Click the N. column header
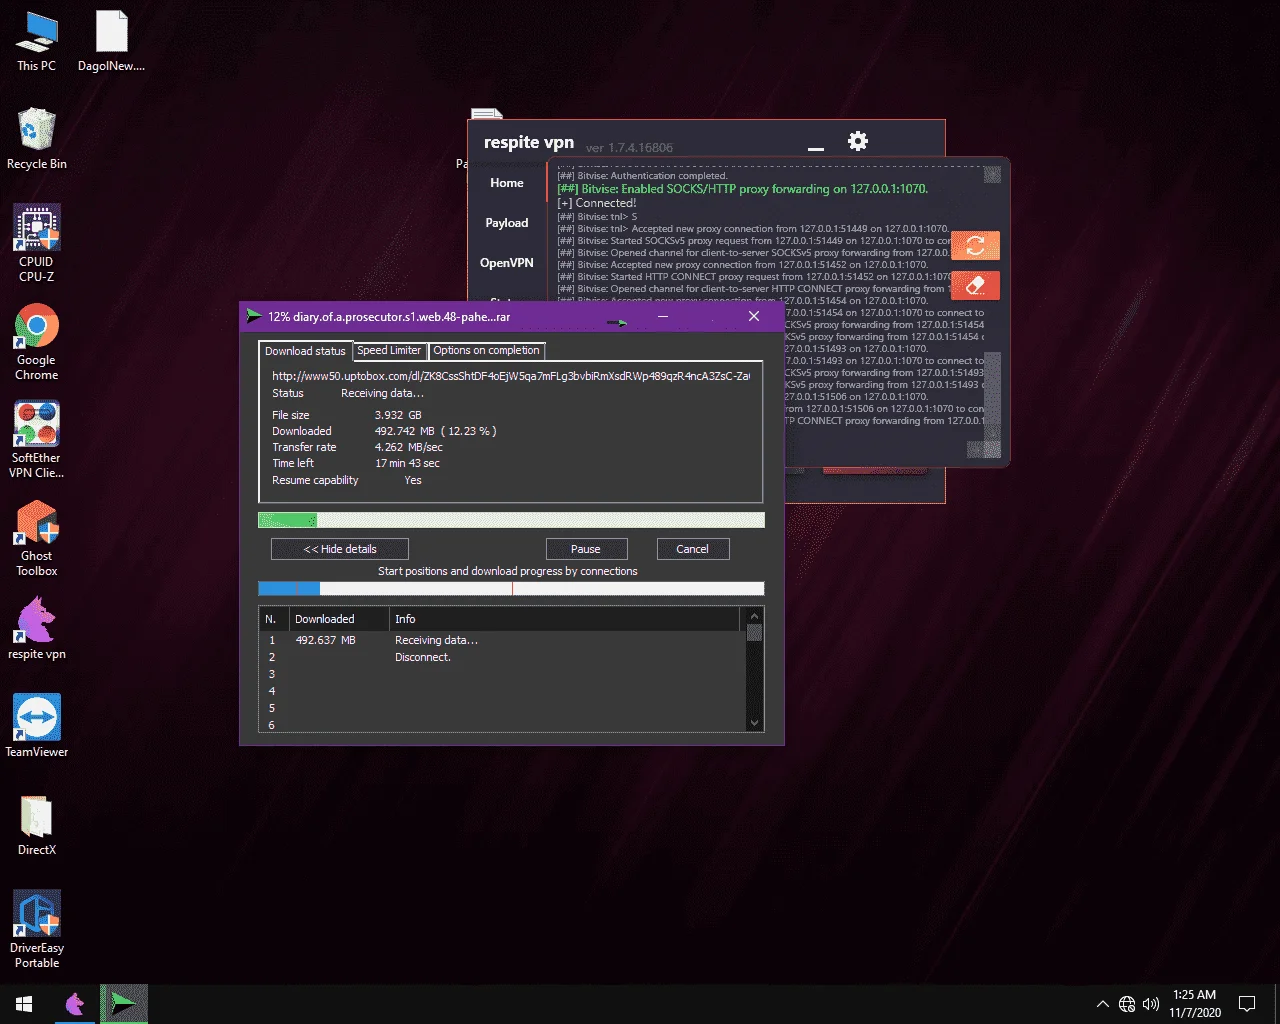The height and width of the screenshot is (1024, 1280). [274, 619]
